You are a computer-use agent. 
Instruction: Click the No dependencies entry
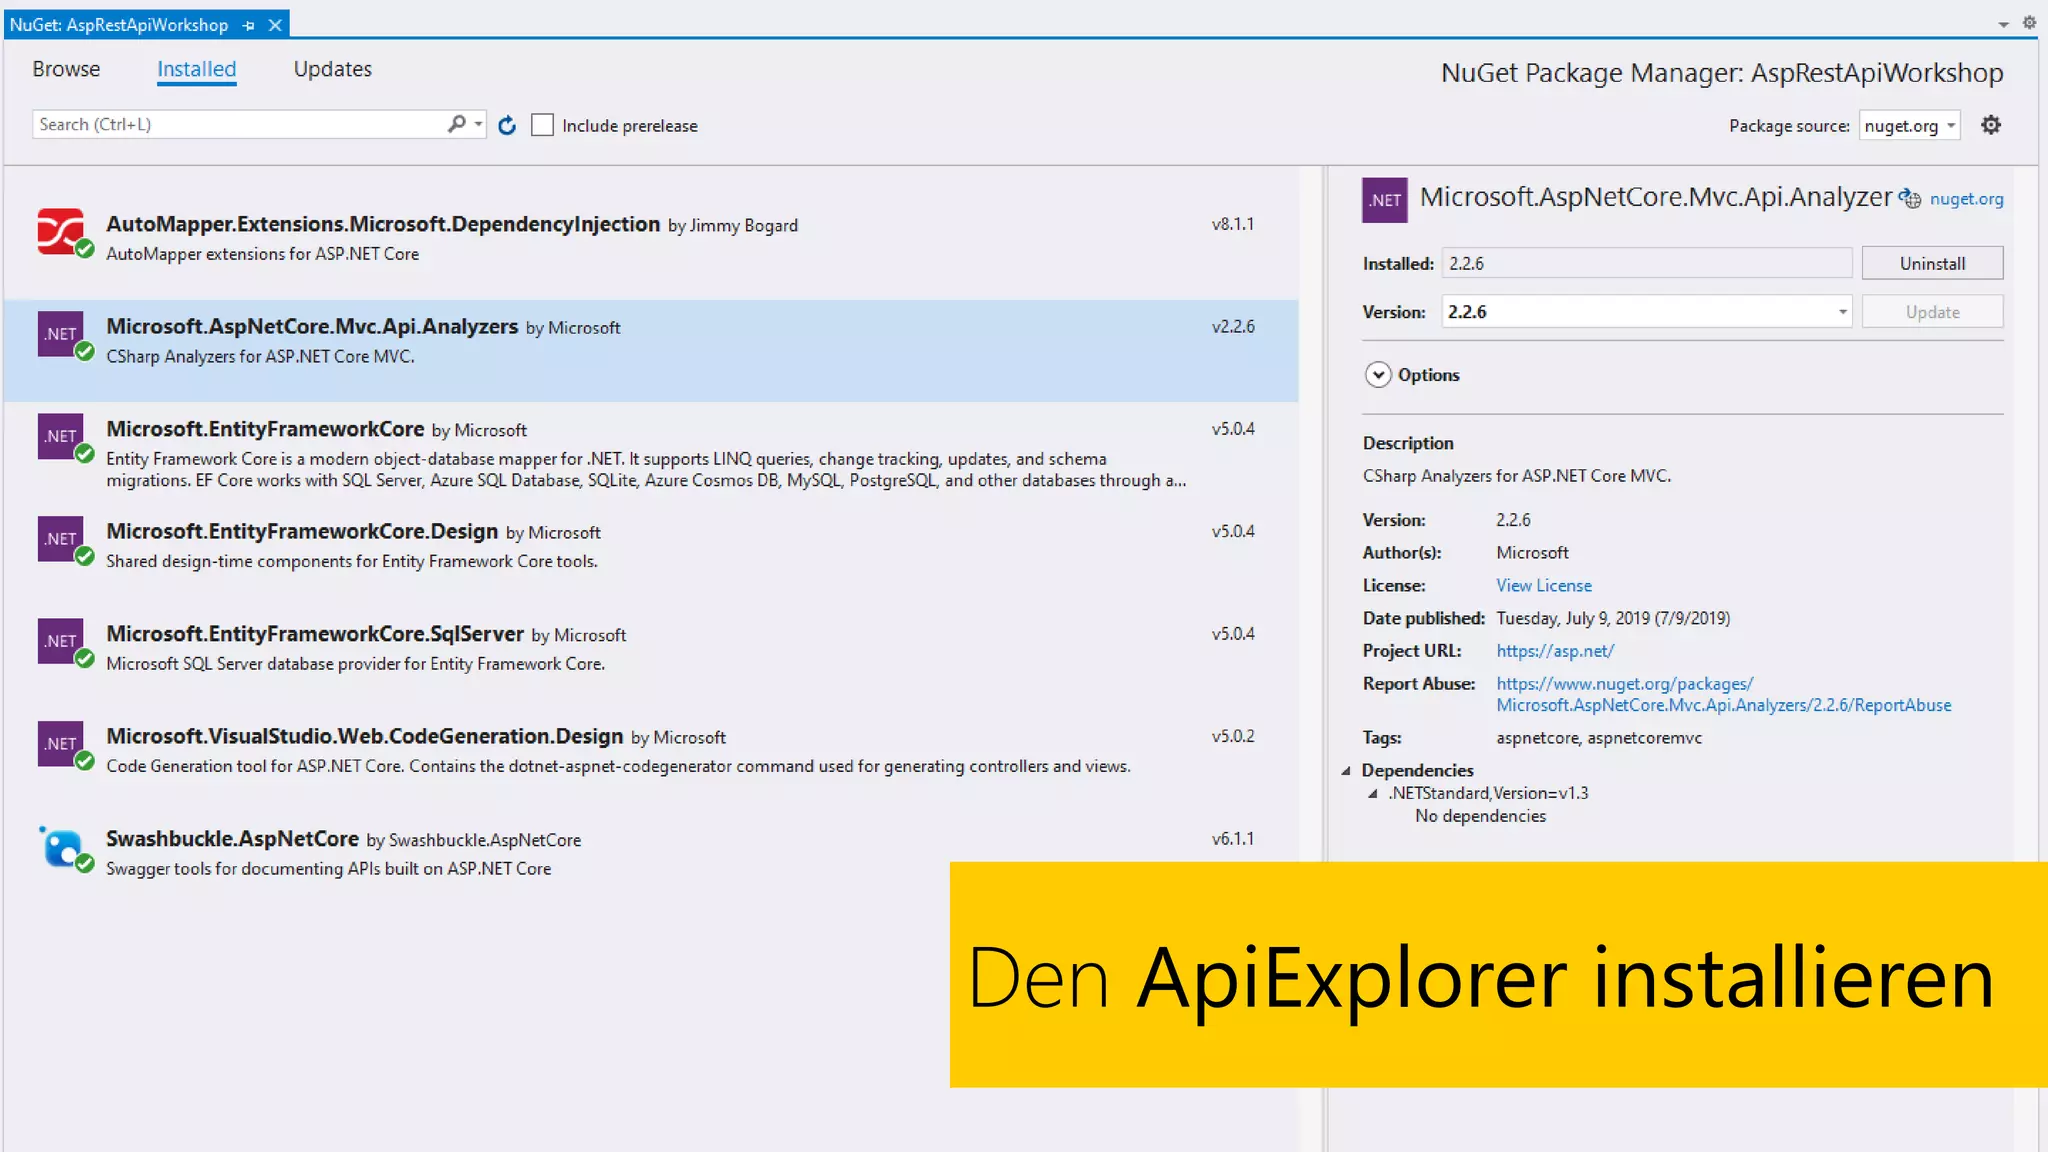(x=1480, y=816)
